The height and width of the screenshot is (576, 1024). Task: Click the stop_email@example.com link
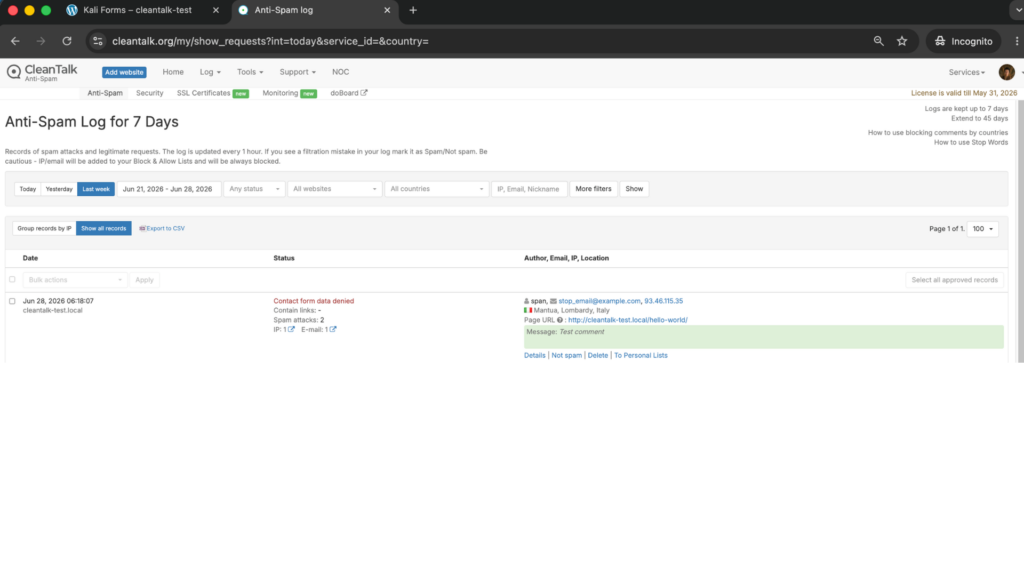[599, 301]
